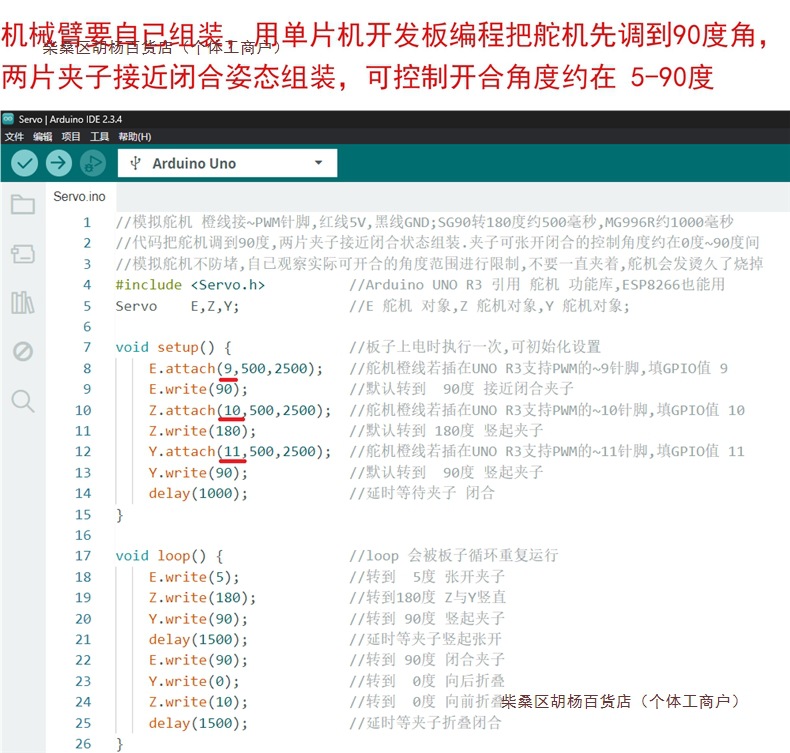Open the 文件 menu

[14, 136]
